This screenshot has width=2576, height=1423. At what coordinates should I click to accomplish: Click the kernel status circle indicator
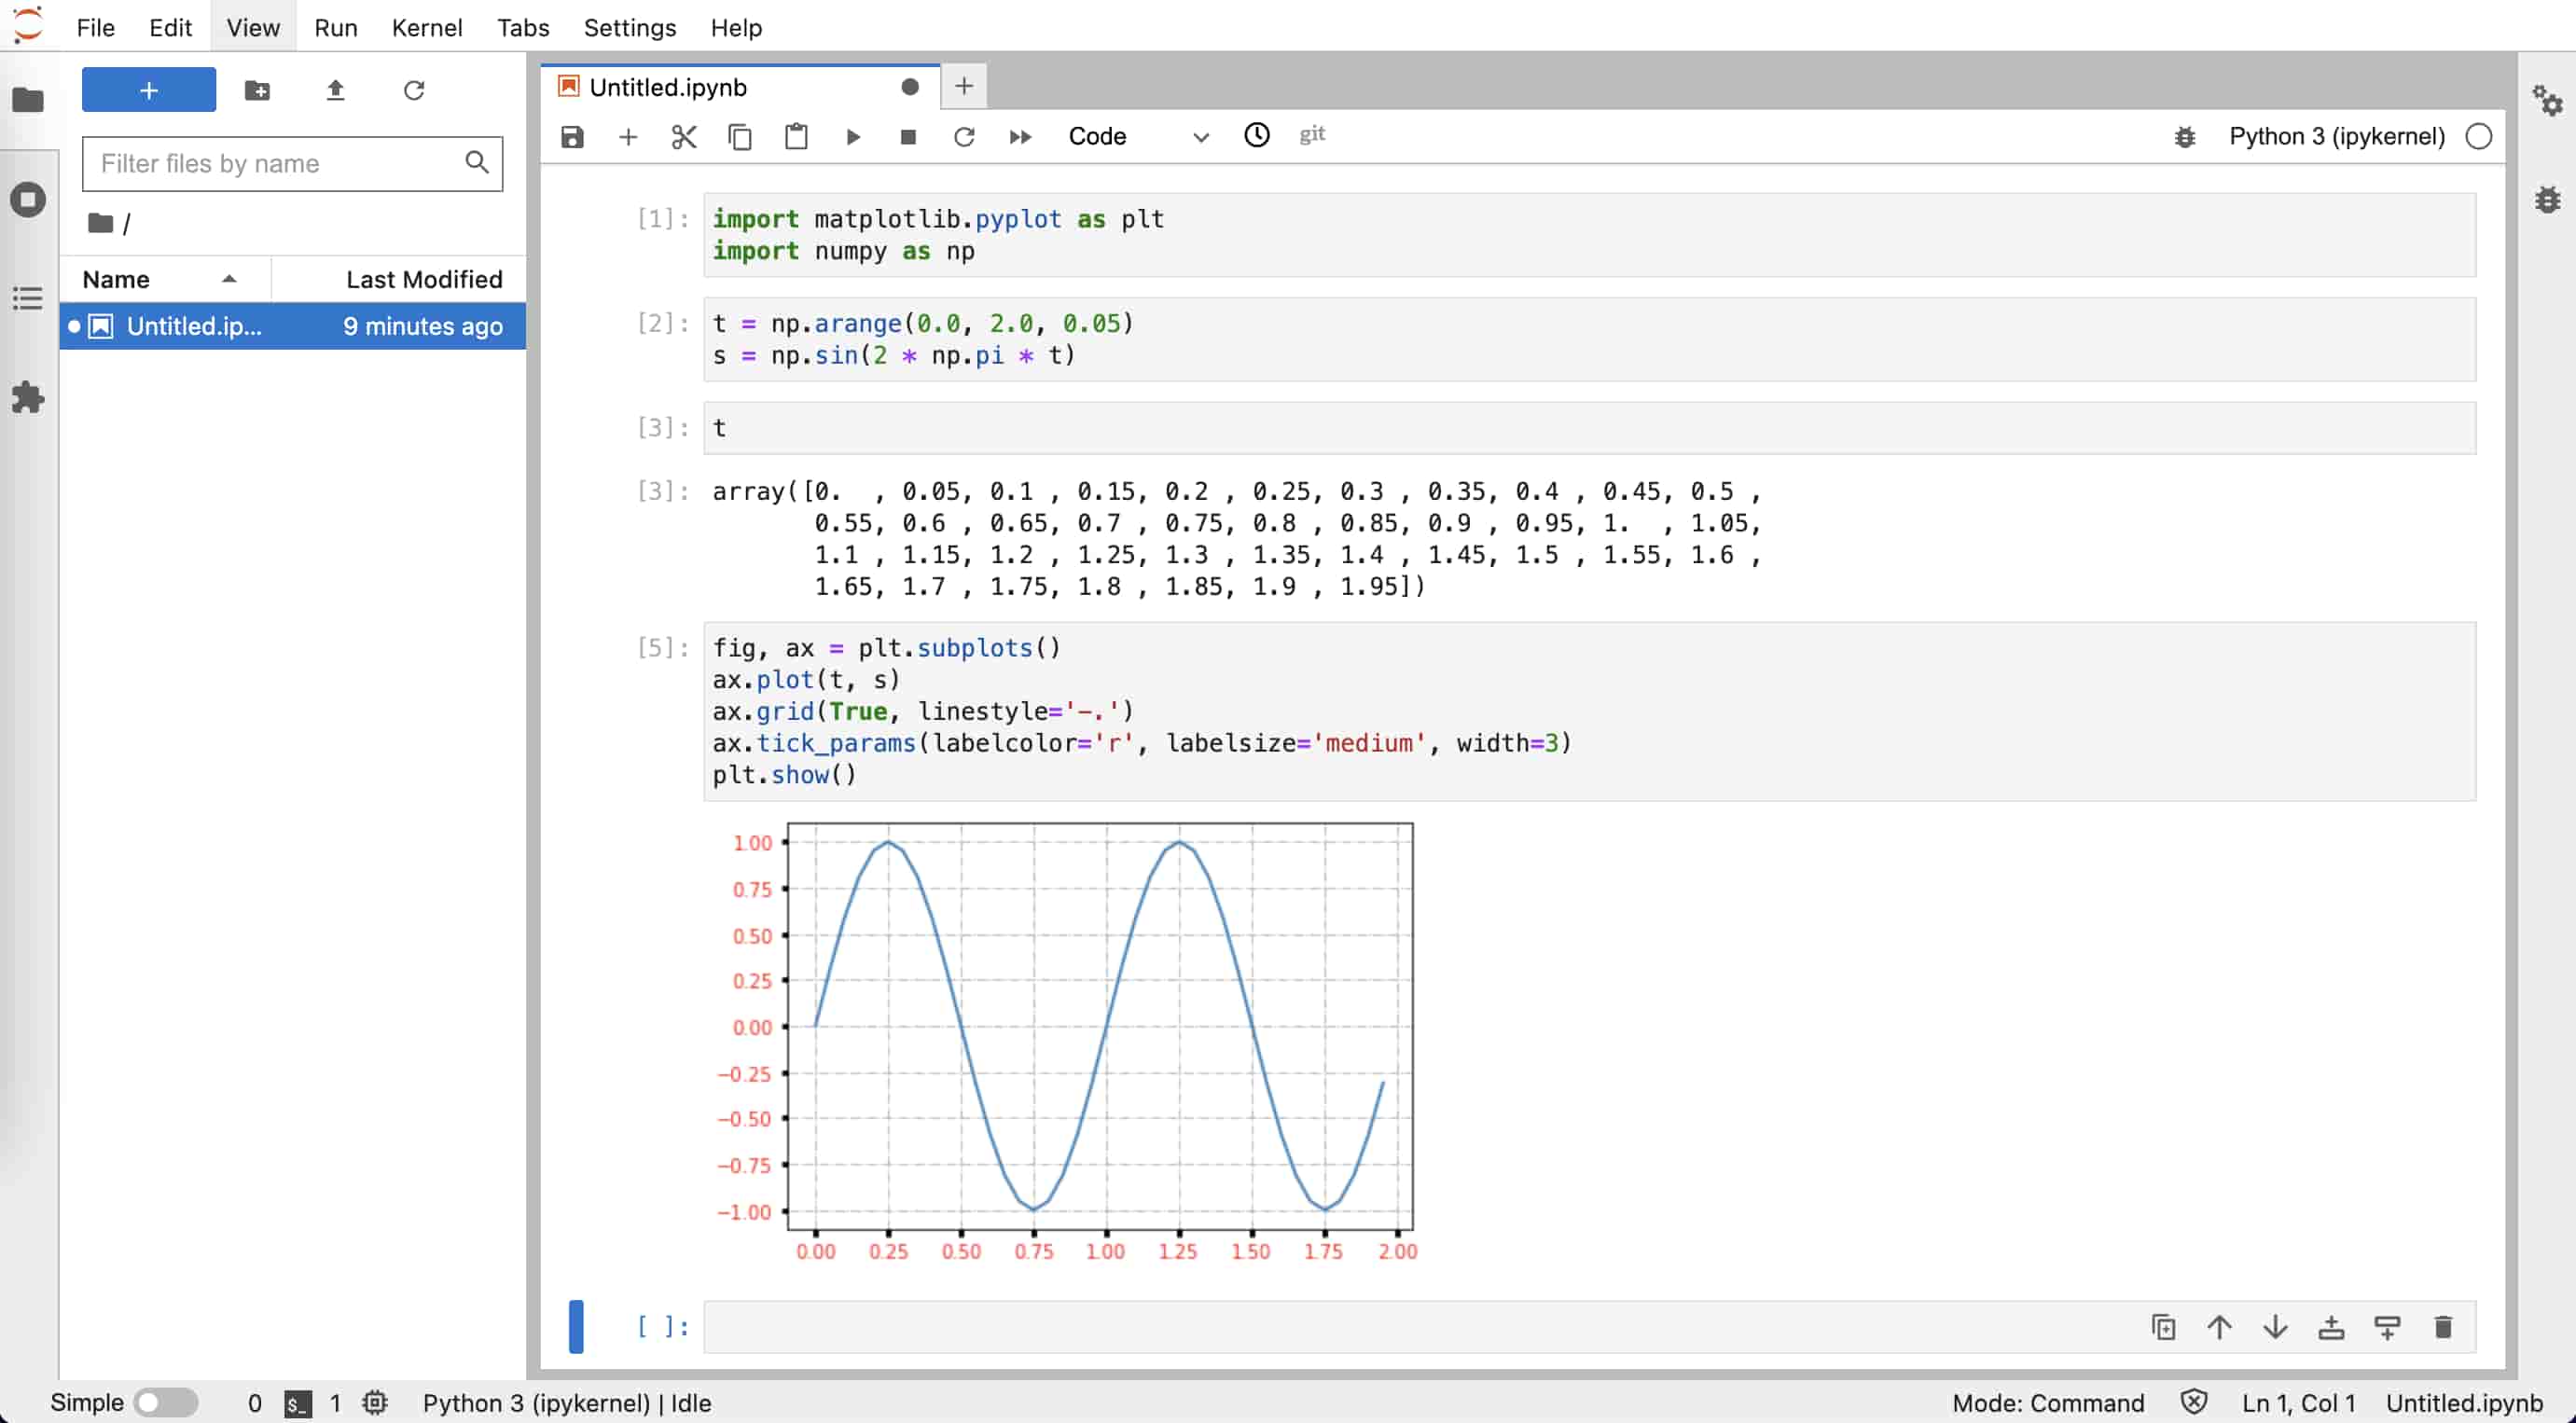tap(2479, 137)
